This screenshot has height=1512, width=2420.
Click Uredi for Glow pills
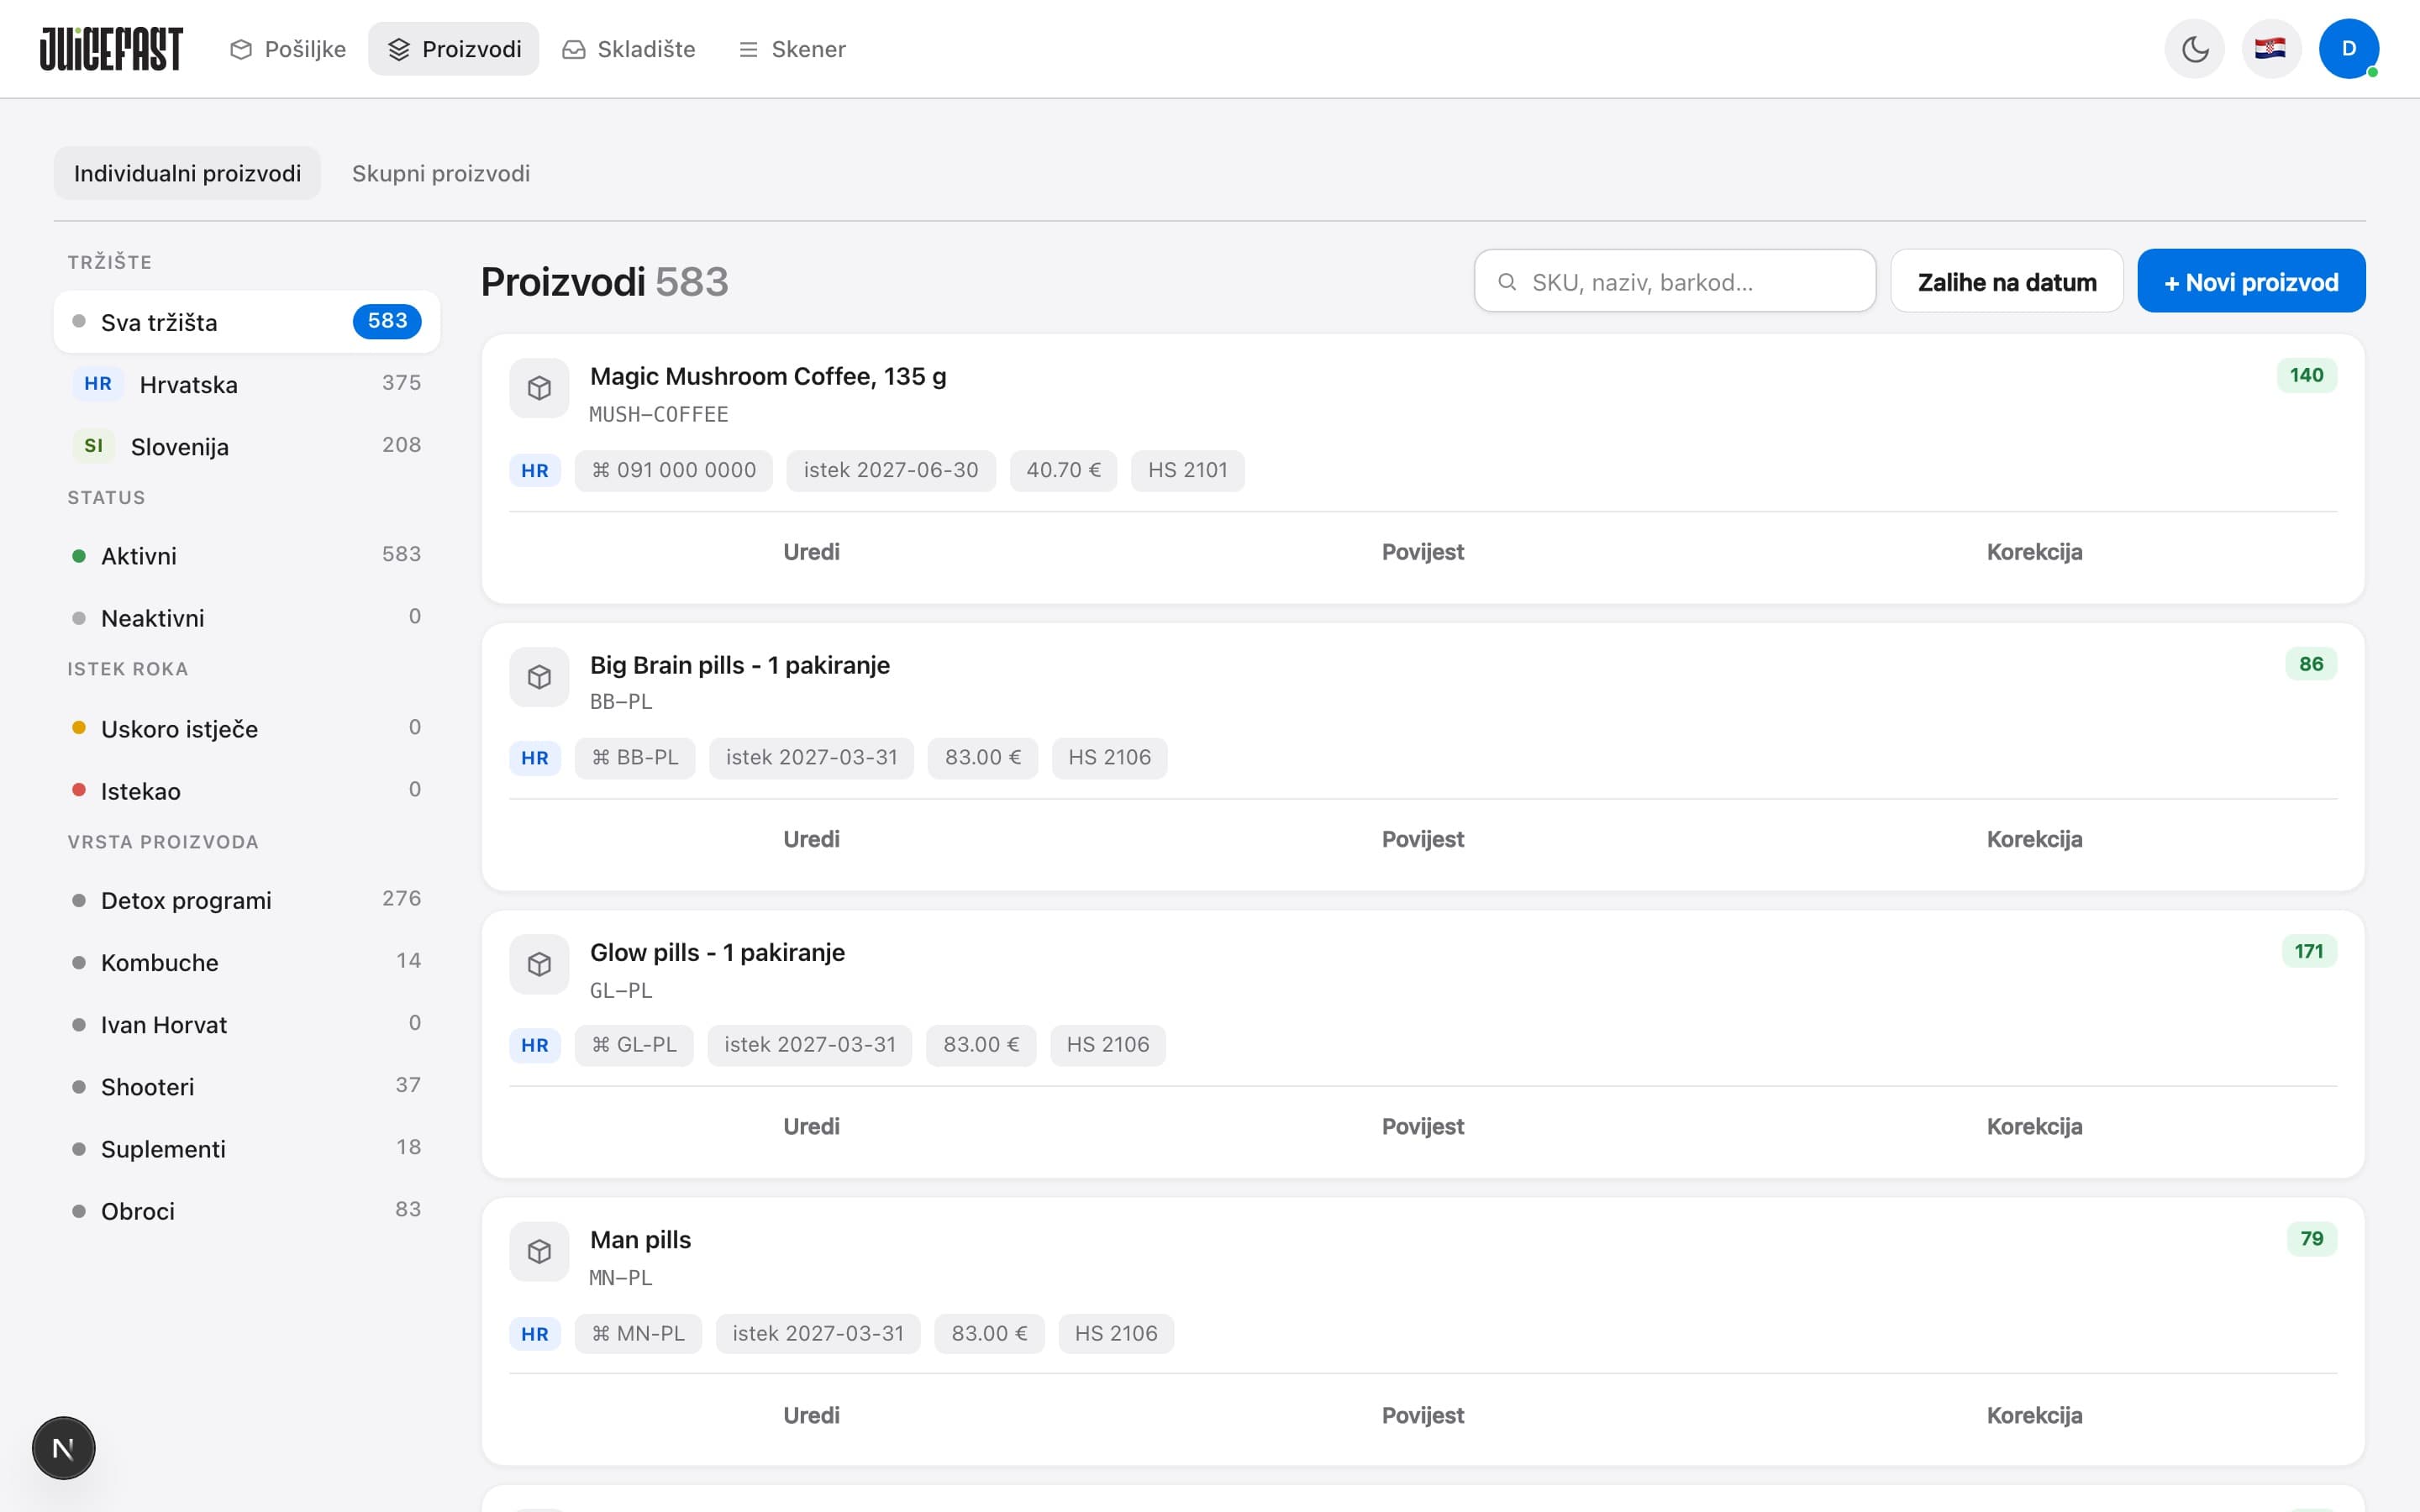tap(812, 1126)
